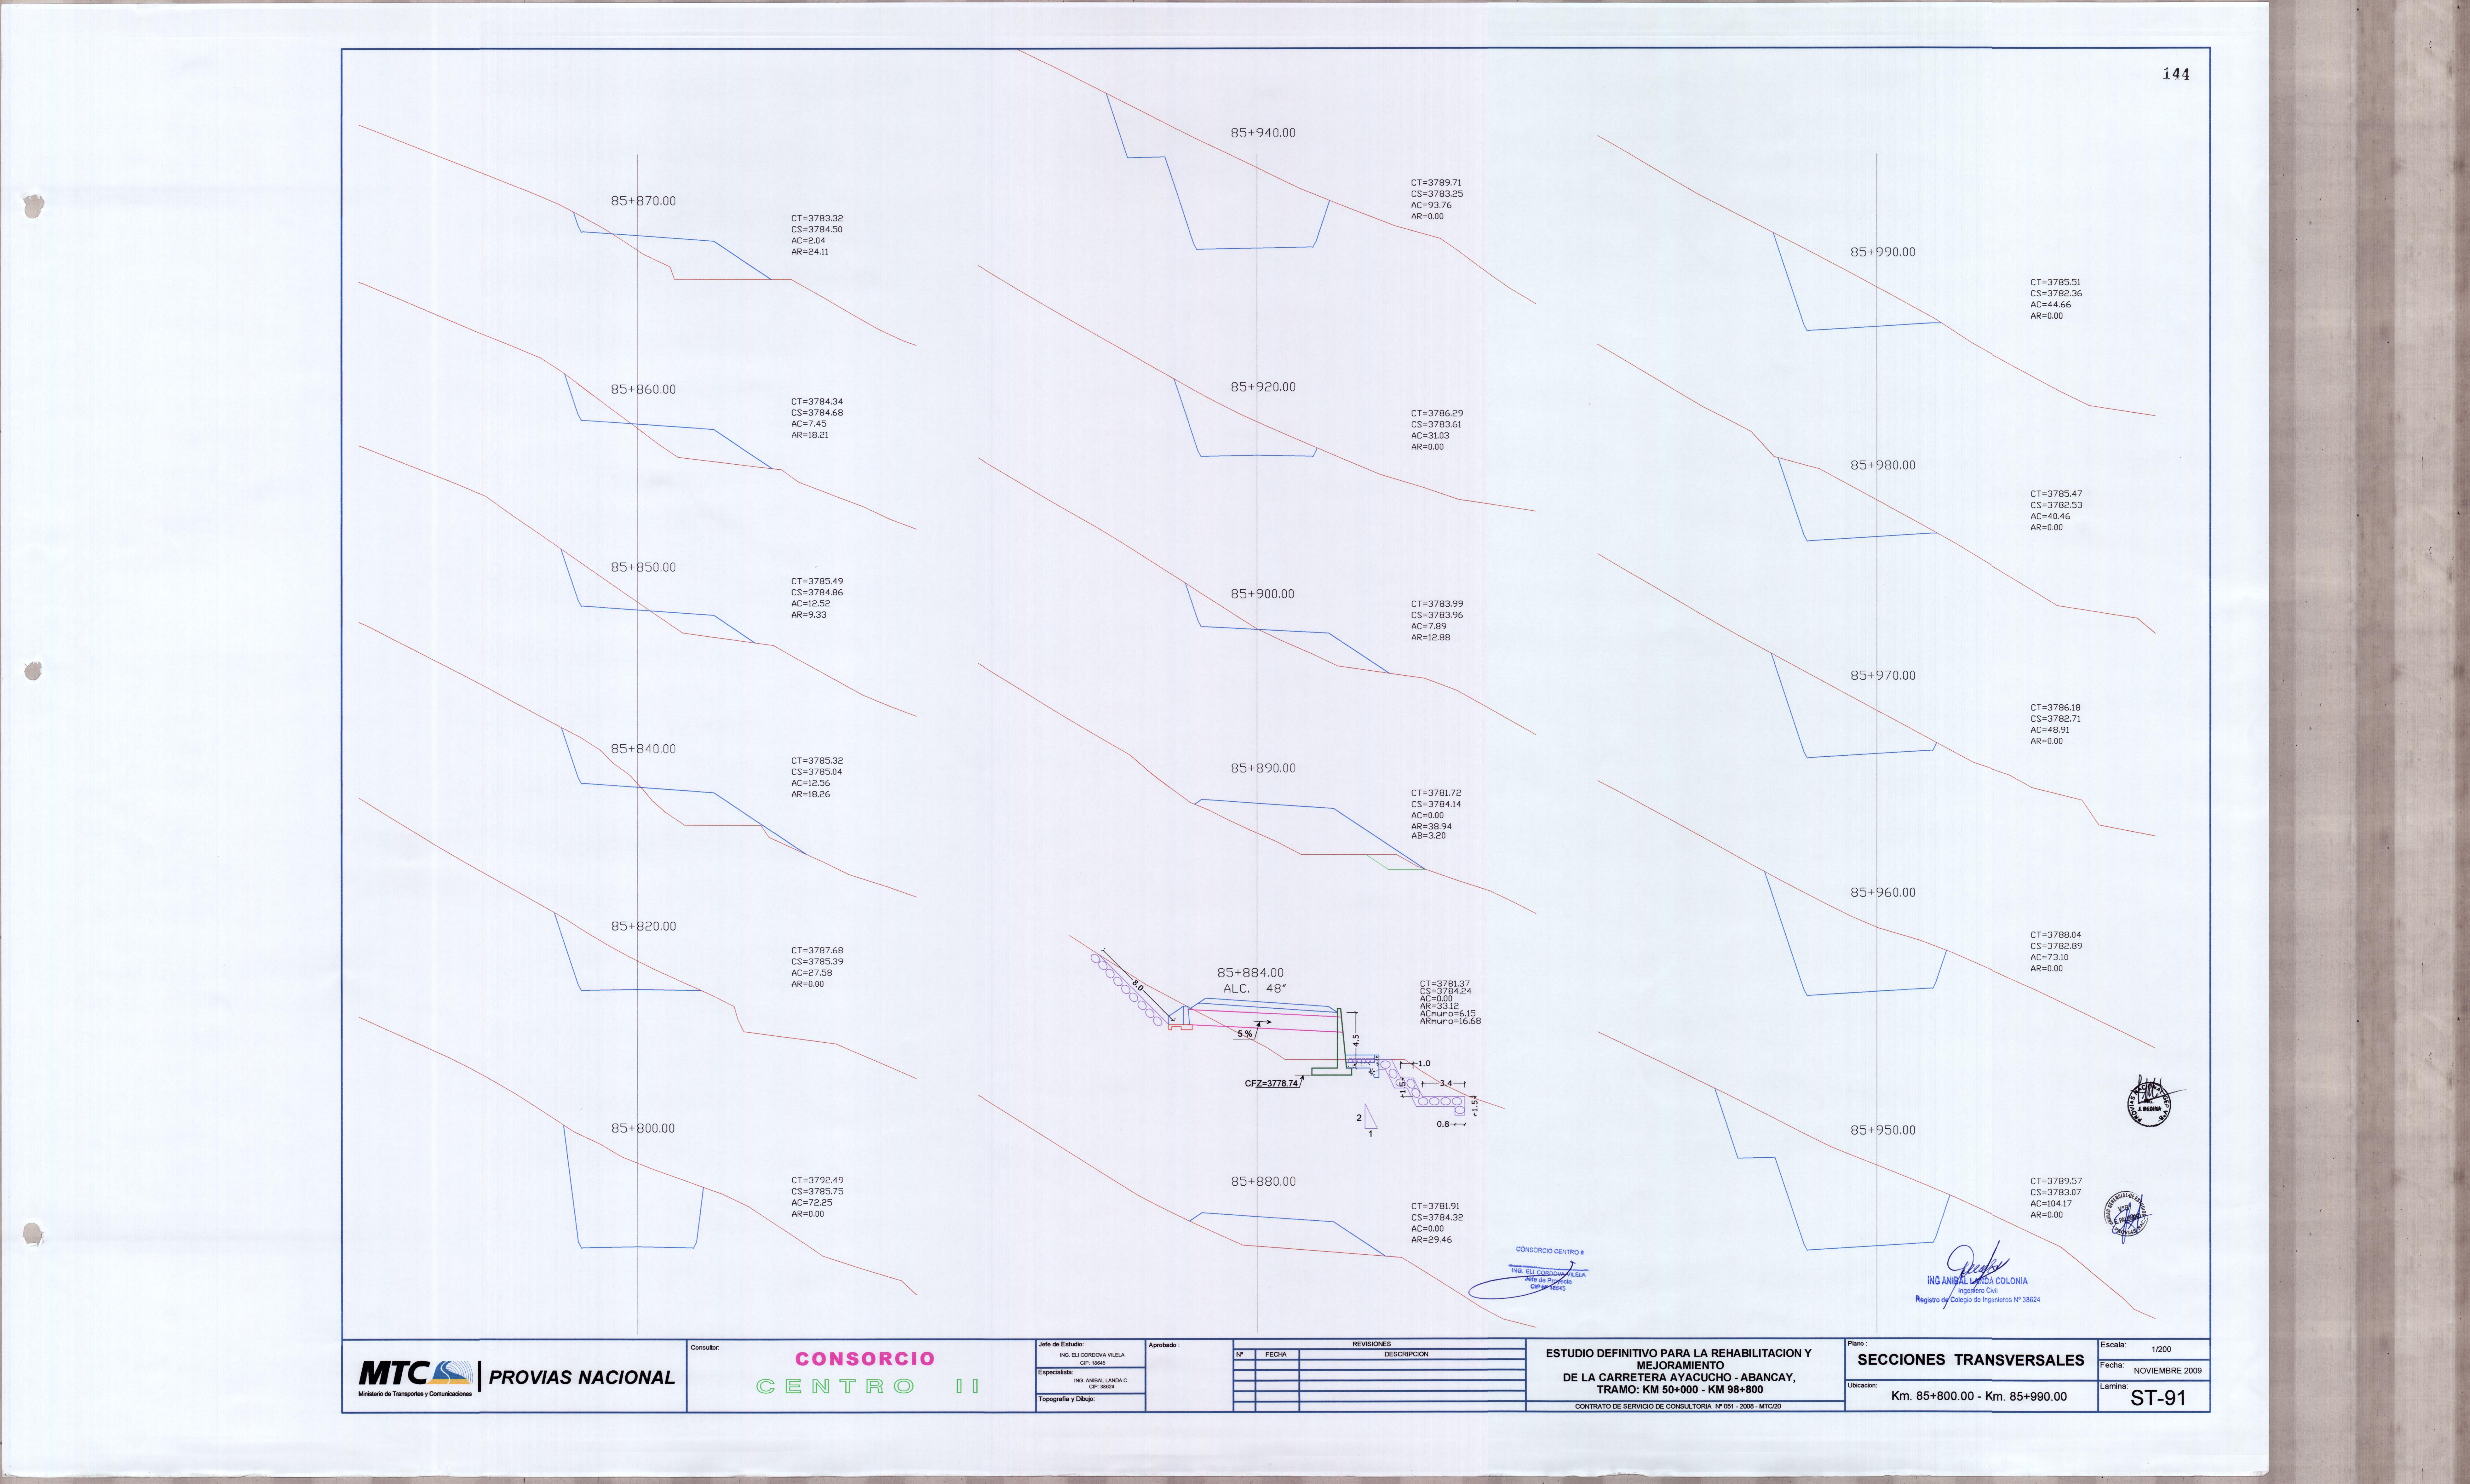This screenshot has width=2470, height=1484.
Task: Click station label 85+980.00
Action: click(x=1883, y=465)
